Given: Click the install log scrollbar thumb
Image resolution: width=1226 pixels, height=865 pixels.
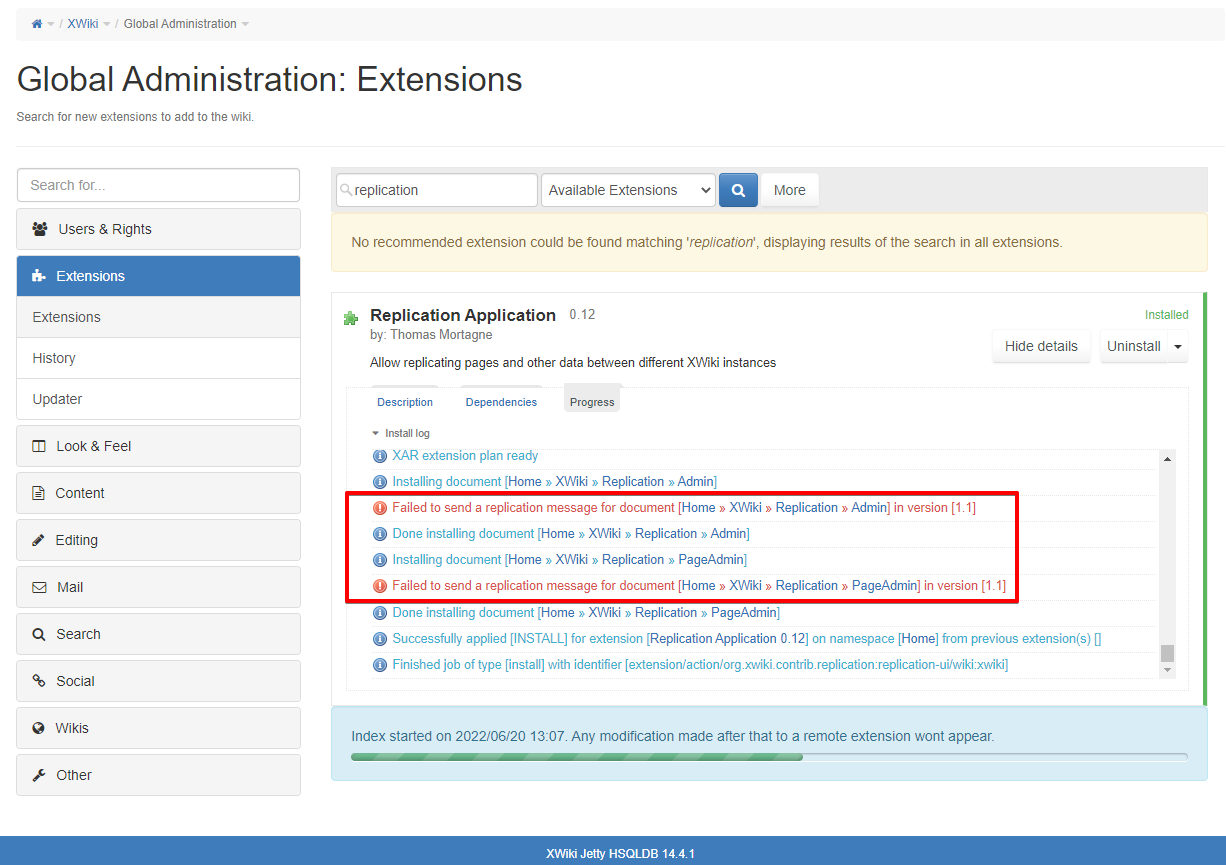Looking at the screenshot, I should (1166, 653).
